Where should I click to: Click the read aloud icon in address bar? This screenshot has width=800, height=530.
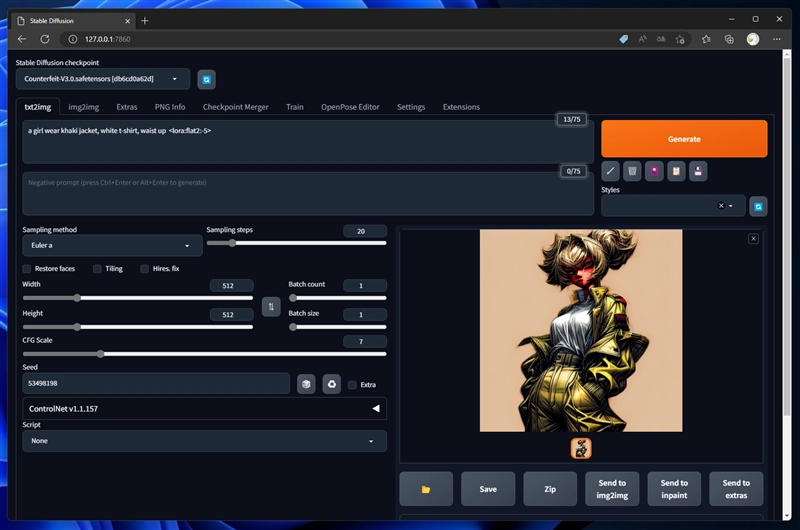[642, 39]
